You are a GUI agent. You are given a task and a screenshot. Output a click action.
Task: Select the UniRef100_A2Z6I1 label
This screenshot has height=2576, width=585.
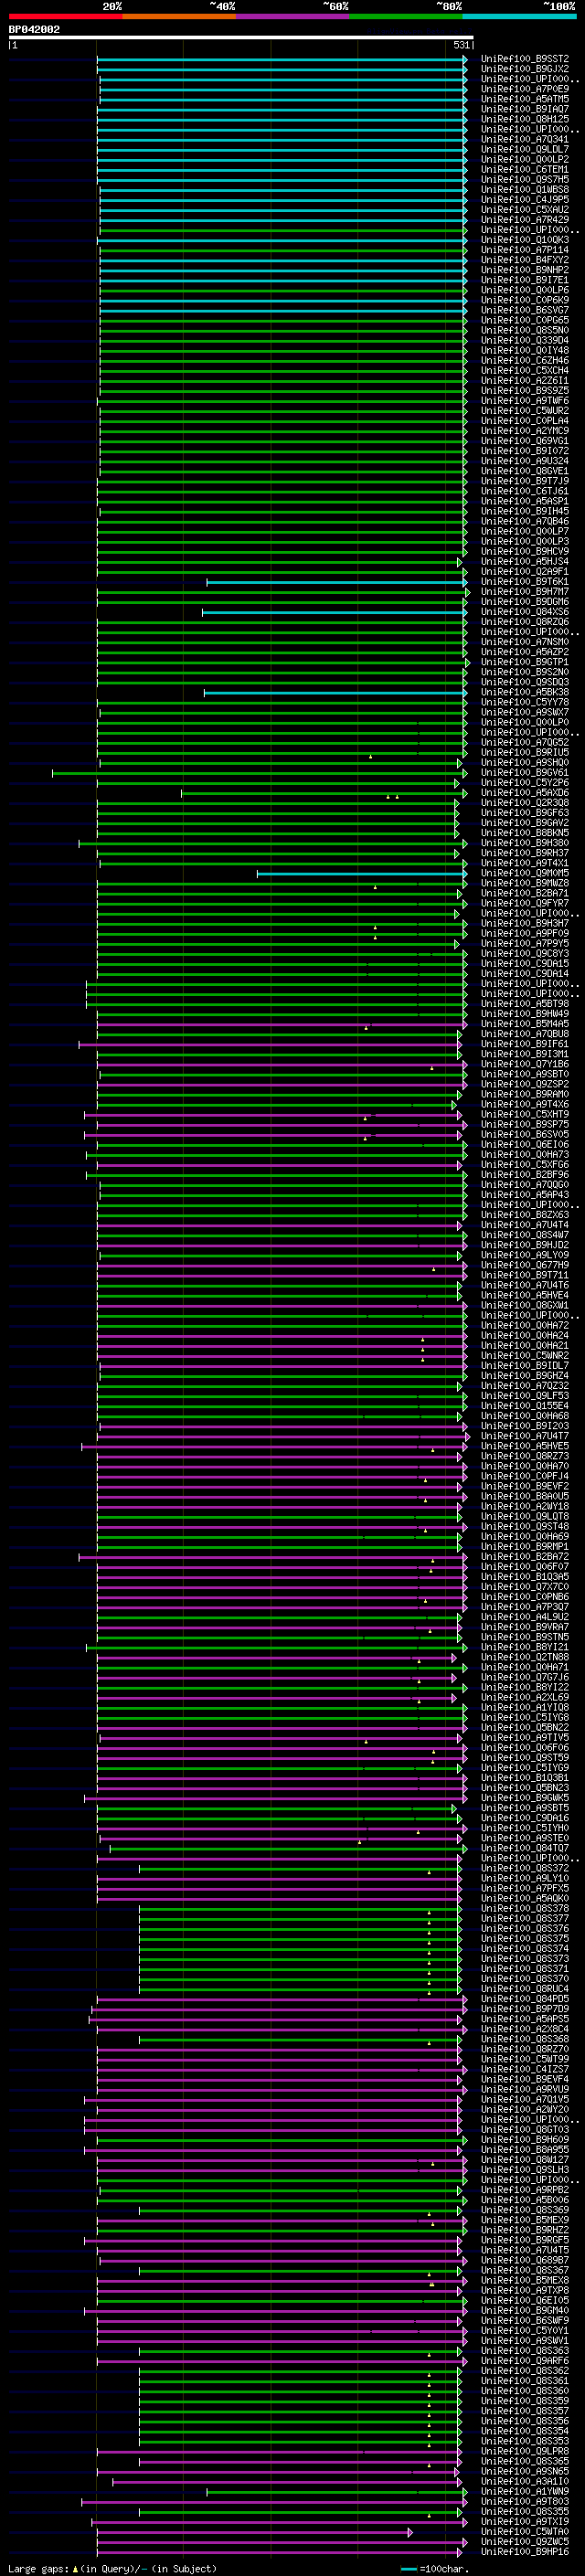click(525, 381)
